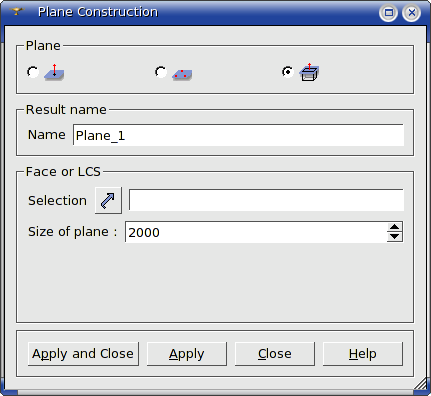Open Help for plane construction

point(363,354)
